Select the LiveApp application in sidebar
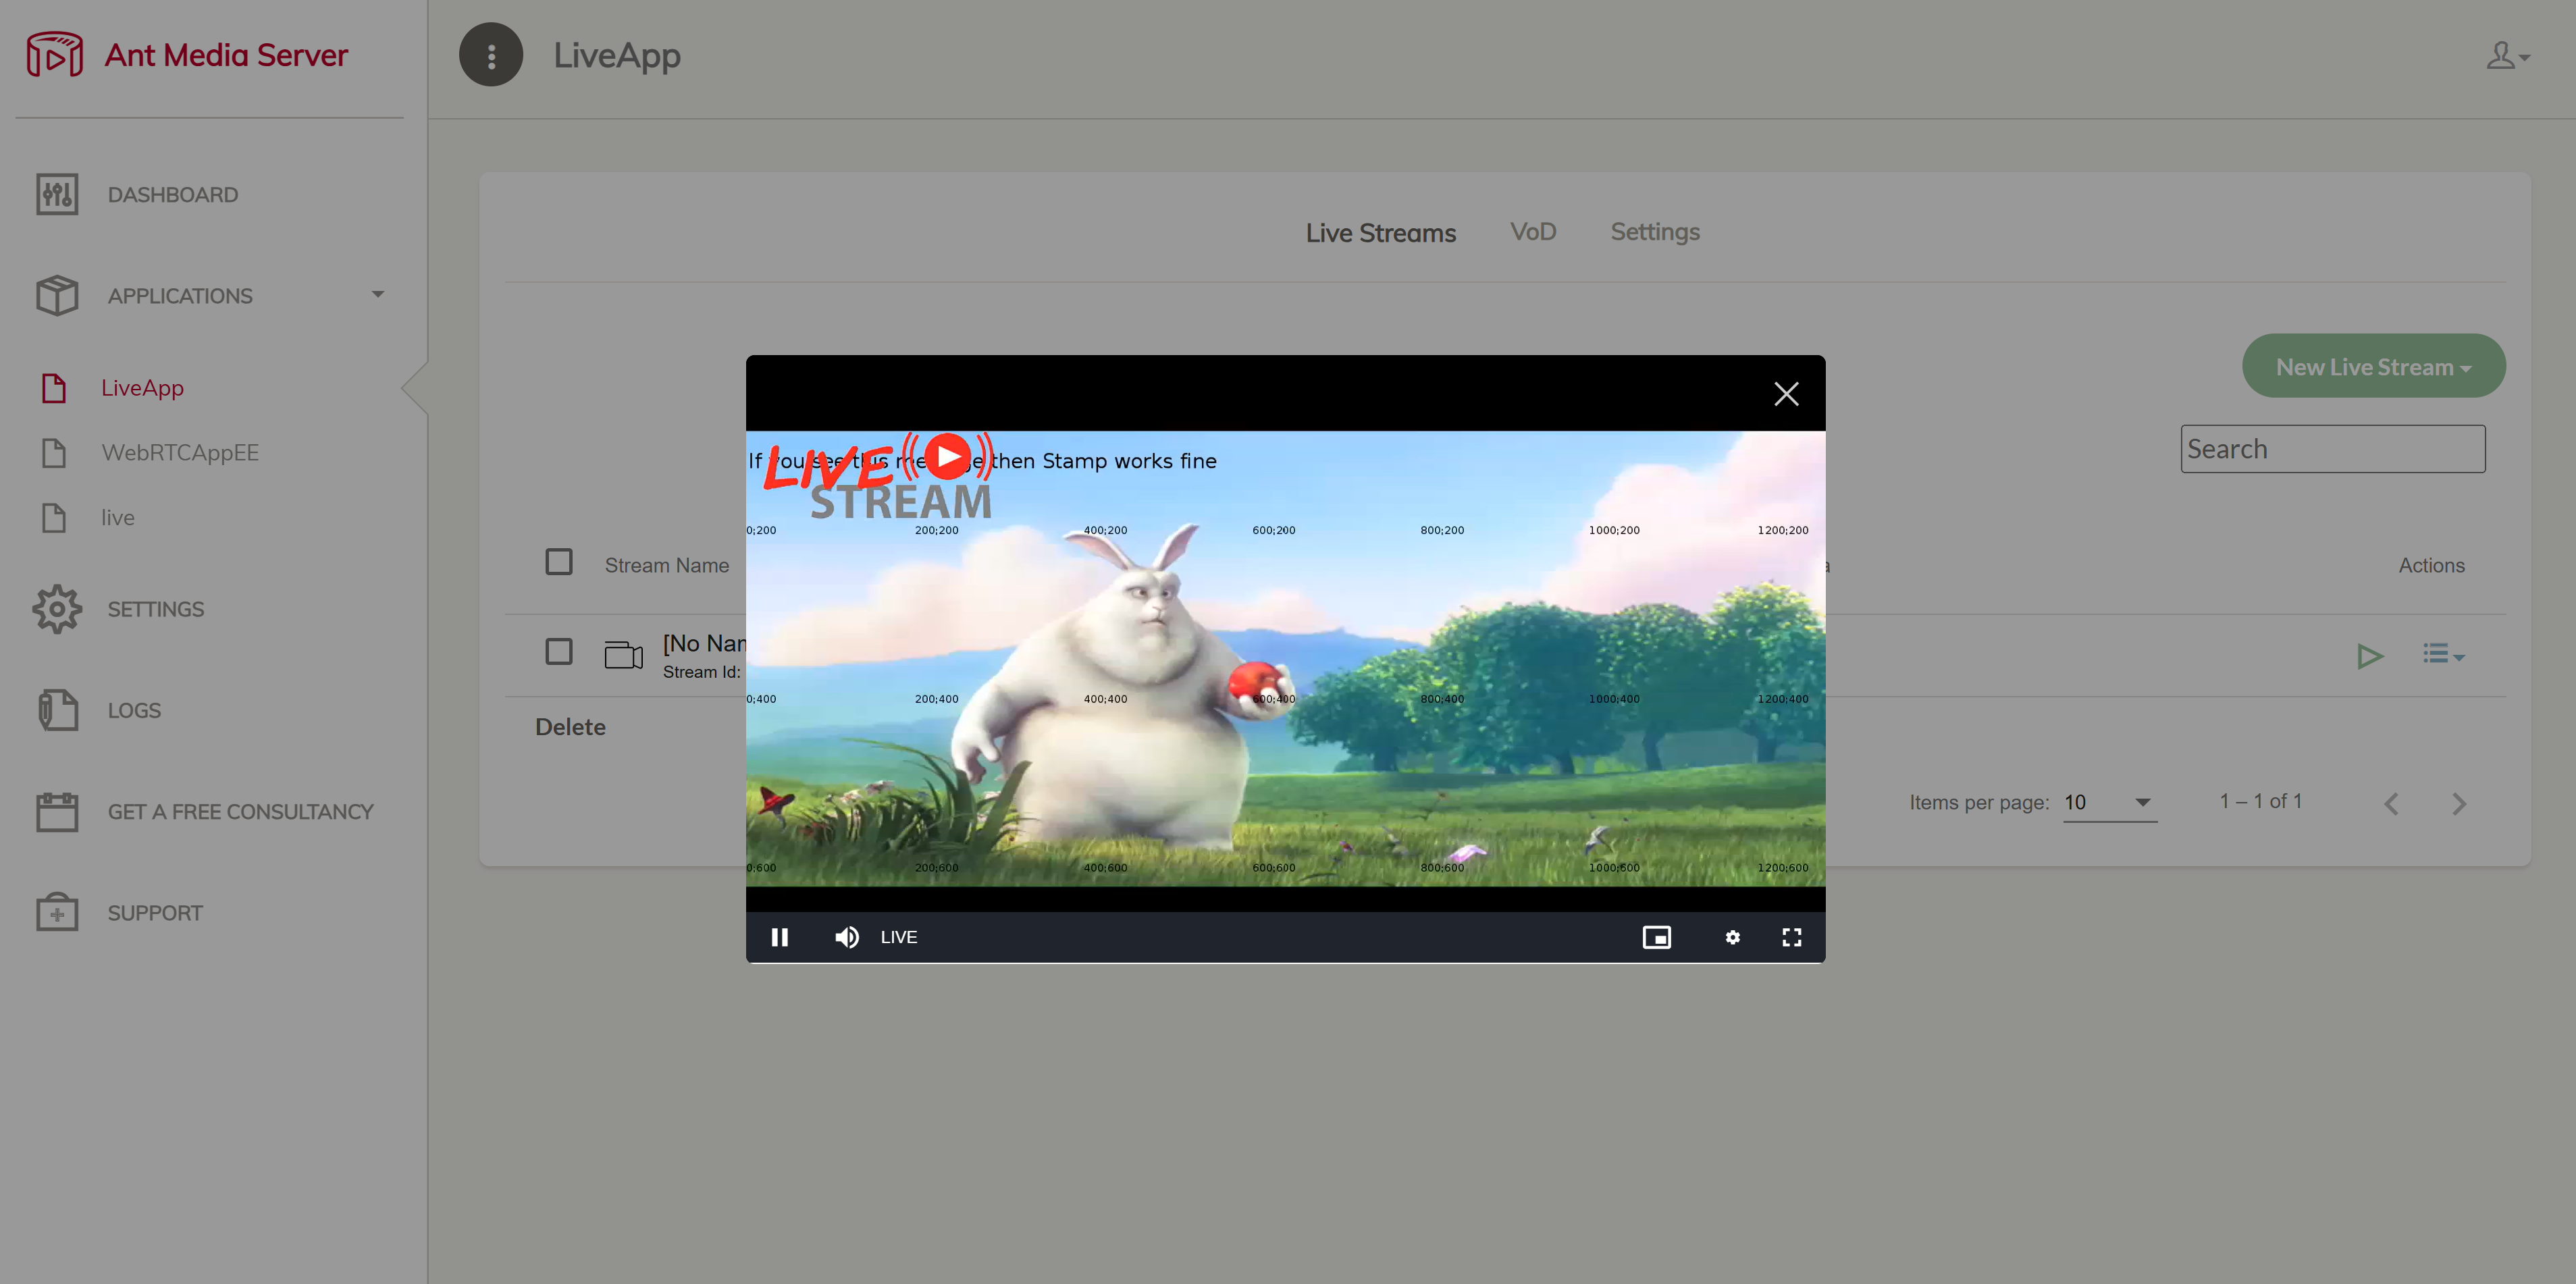 (142, 388)
